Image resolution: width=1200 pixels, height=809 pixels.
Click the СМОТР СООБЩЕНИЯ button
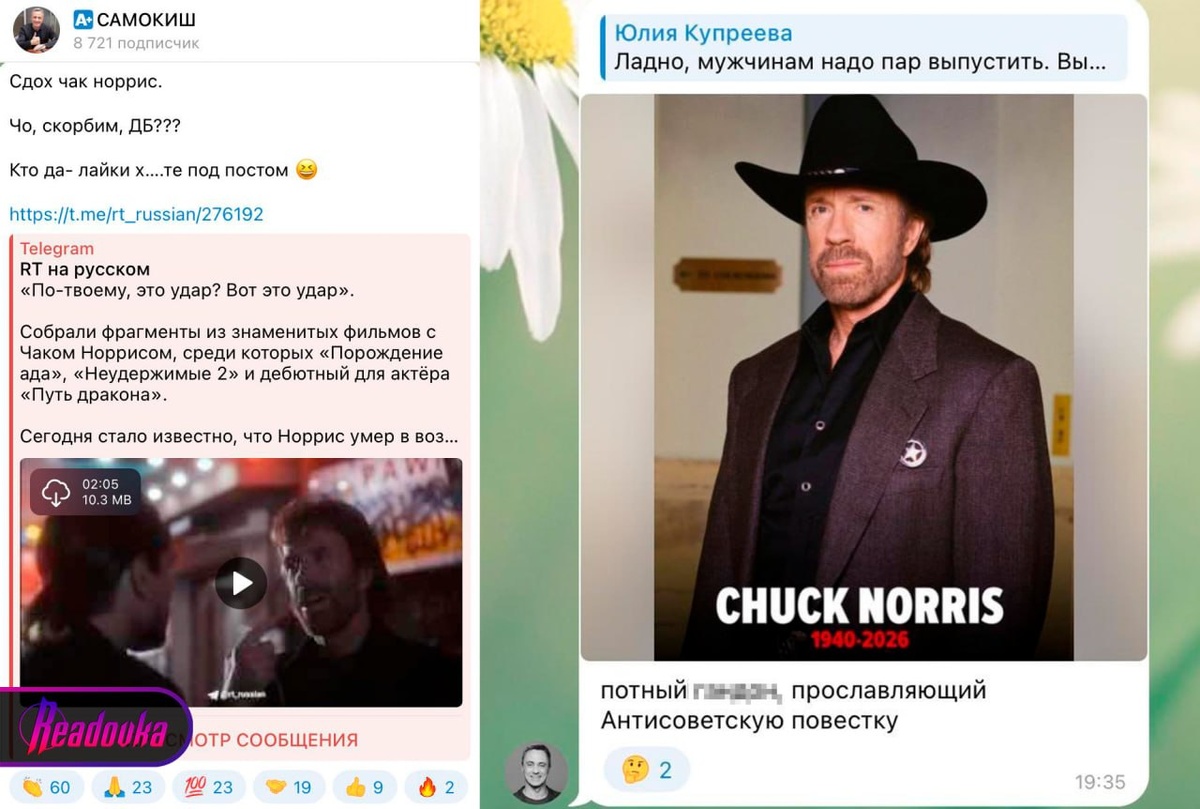coord(260,740)
